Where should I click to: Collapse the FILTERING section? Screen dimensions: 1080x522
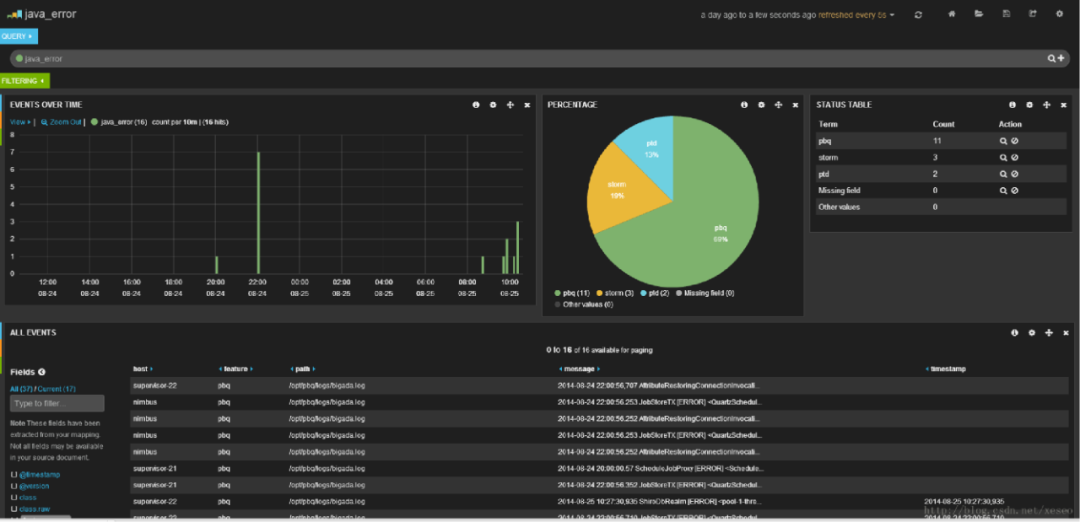tap(25, 81)
